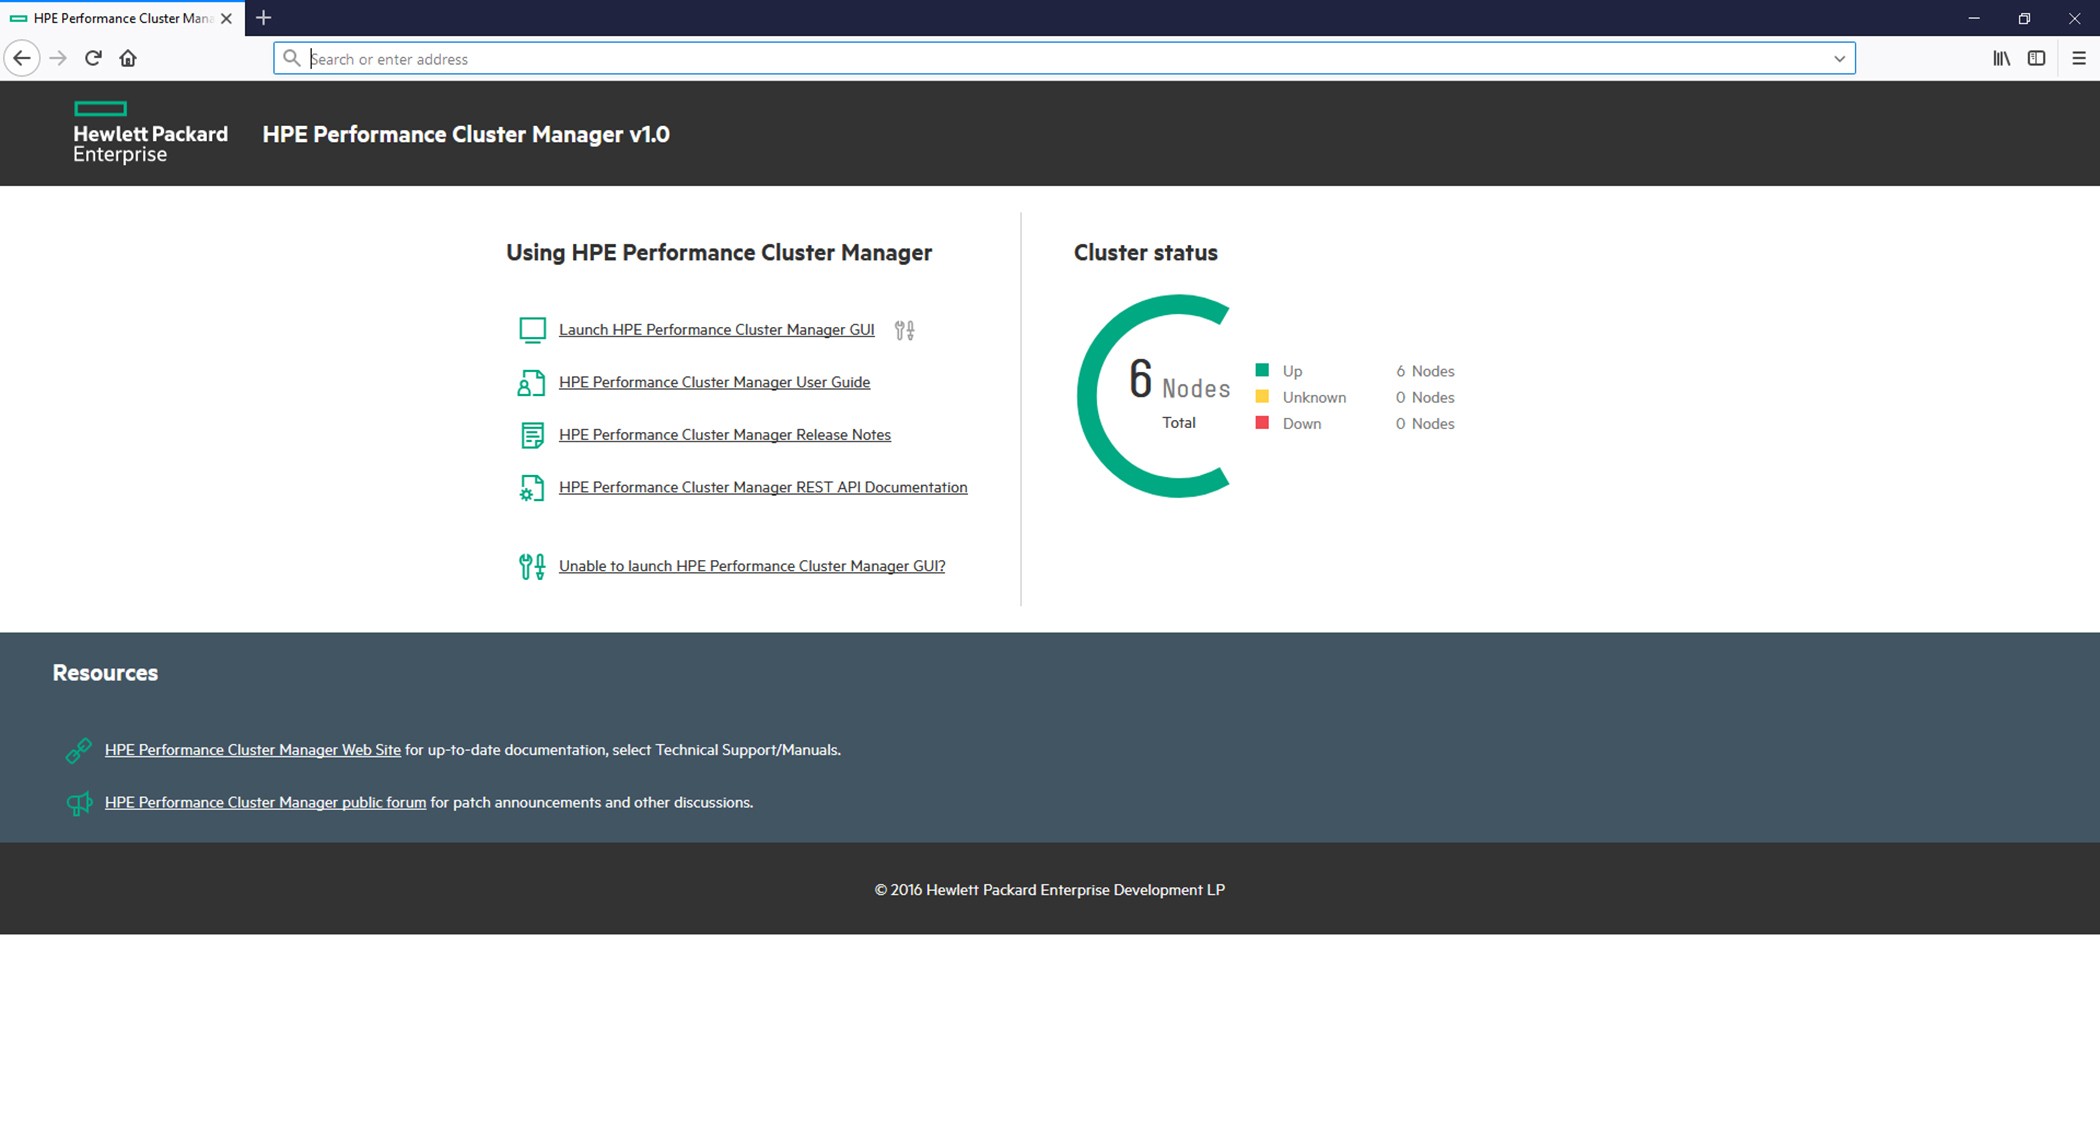Viewport: 2100px width, 1138px height.
Task: Click the tools icon after Launch GUI link
Action: tap(904, 330)
